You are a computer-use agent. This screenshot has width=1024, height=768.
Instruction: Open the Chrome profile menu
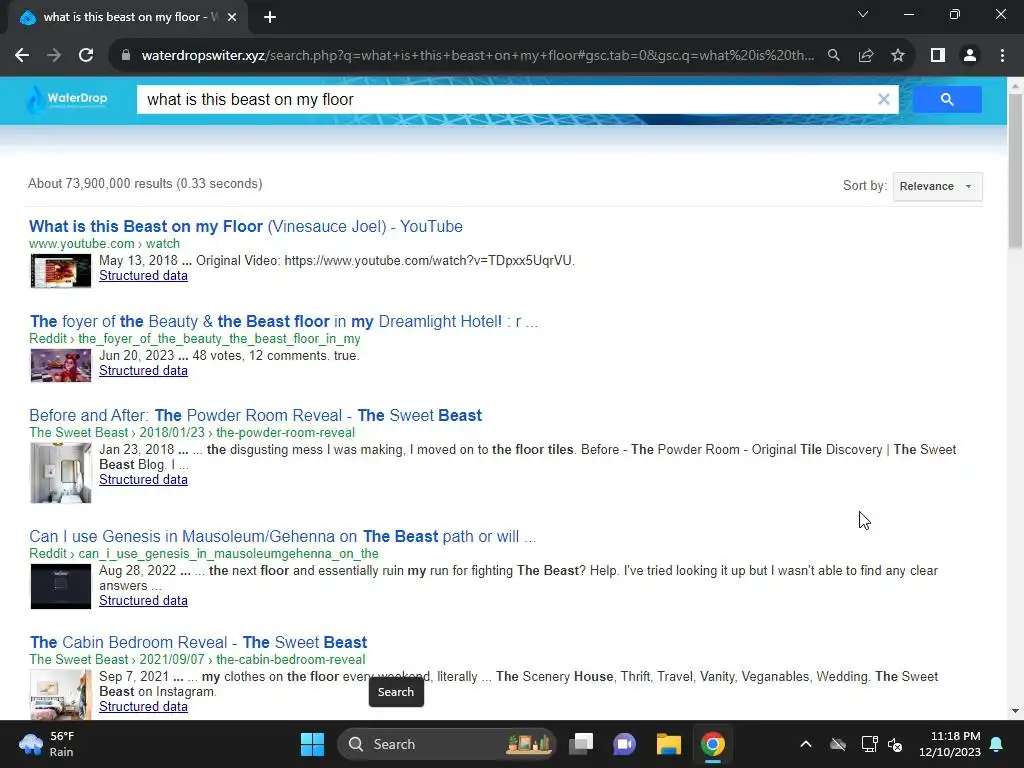pos(970,56)
